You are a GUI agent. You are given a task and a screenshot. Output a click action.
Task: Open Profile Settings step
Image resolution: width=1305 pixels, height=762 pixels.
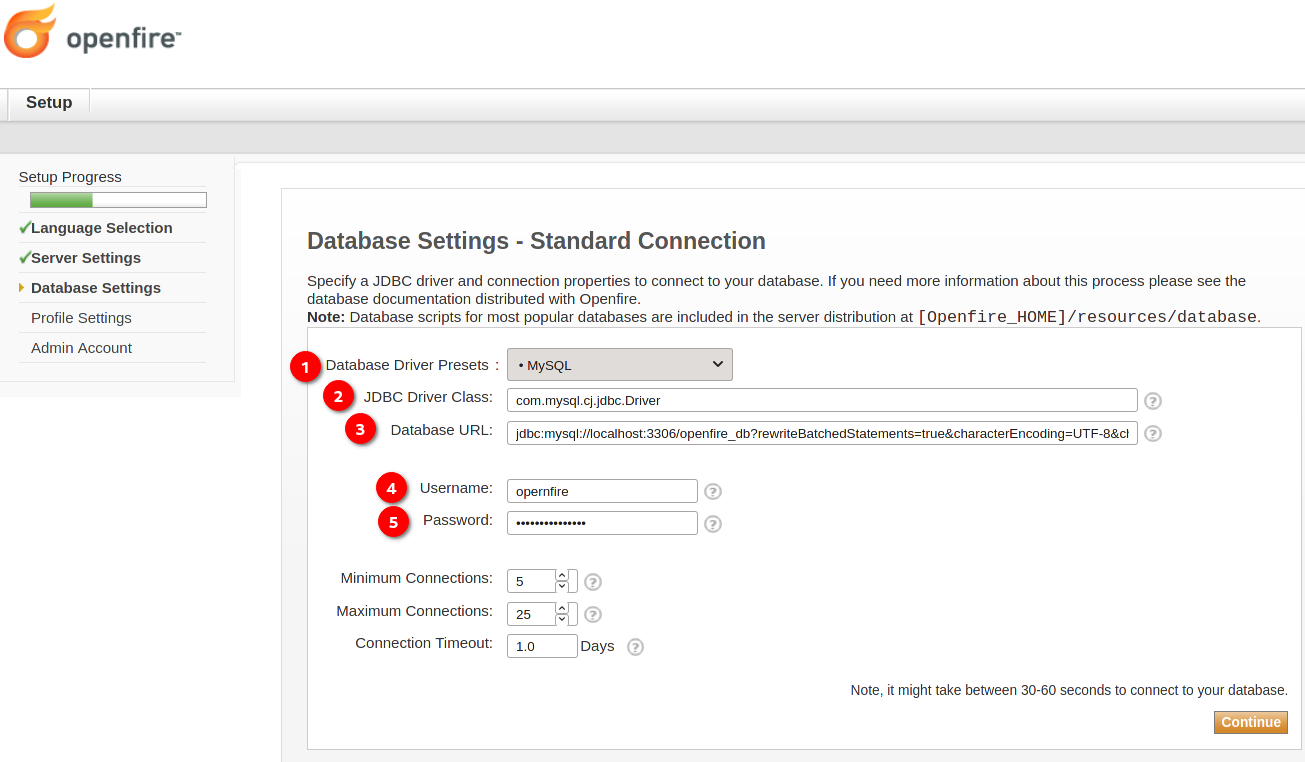(81, 318)
